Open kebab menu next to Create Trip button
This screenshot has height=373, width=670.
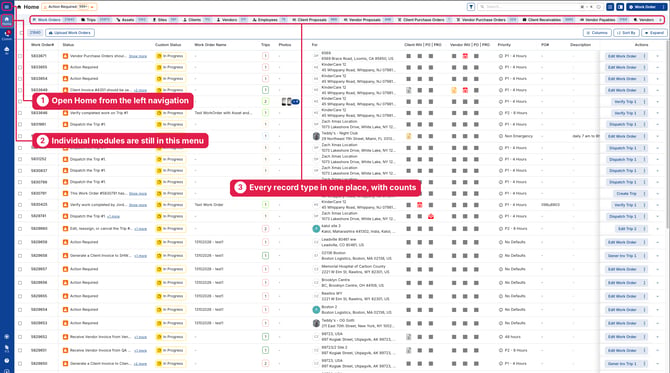645,194
